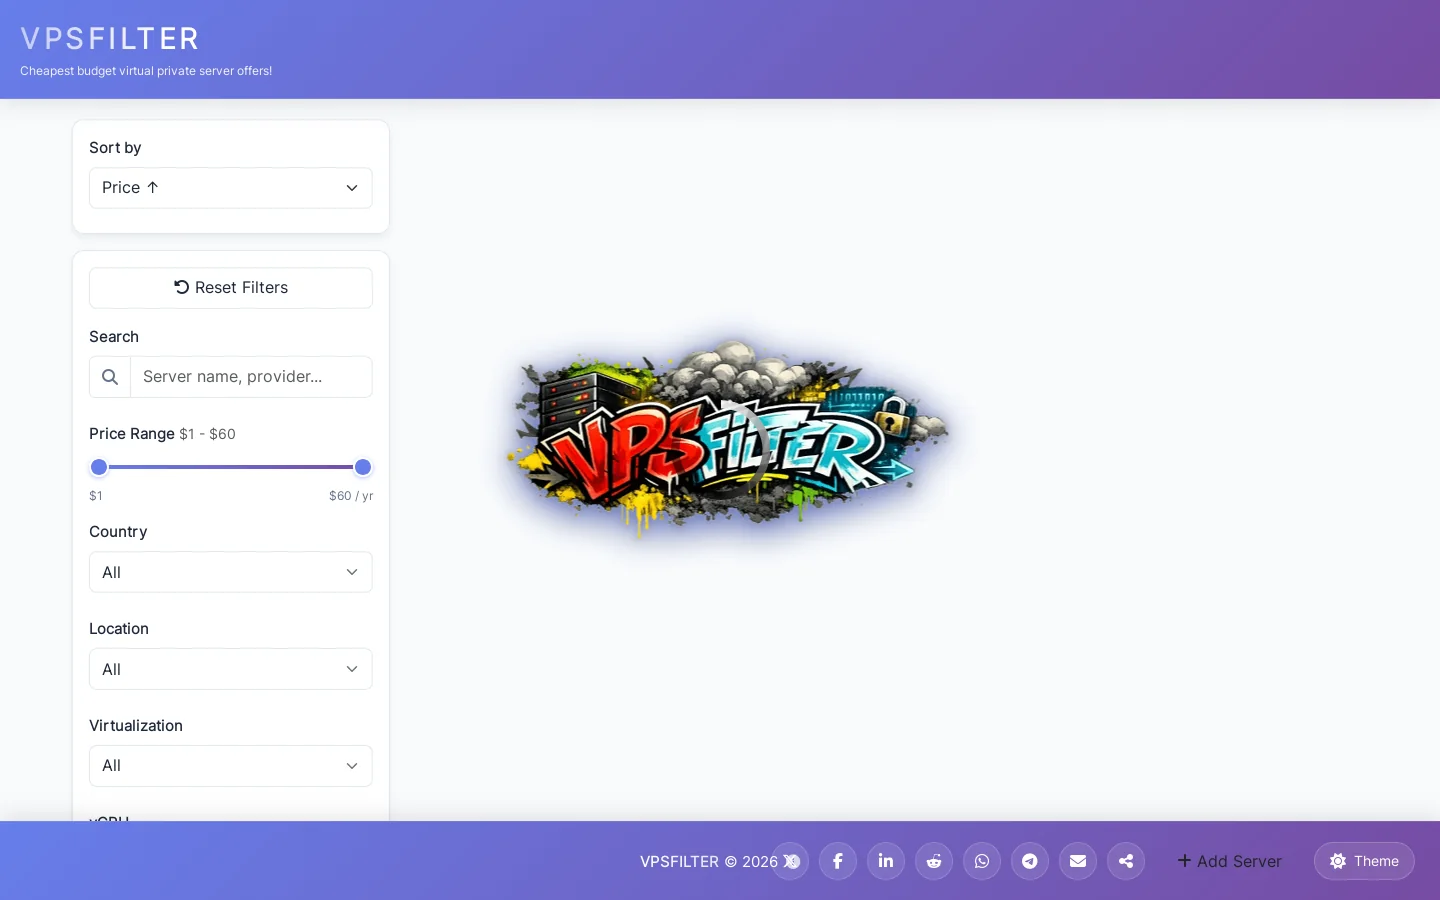Share via the Telegram icon
The height and width of the screenshot is (900, 1440).
(x=1030, y=861)
